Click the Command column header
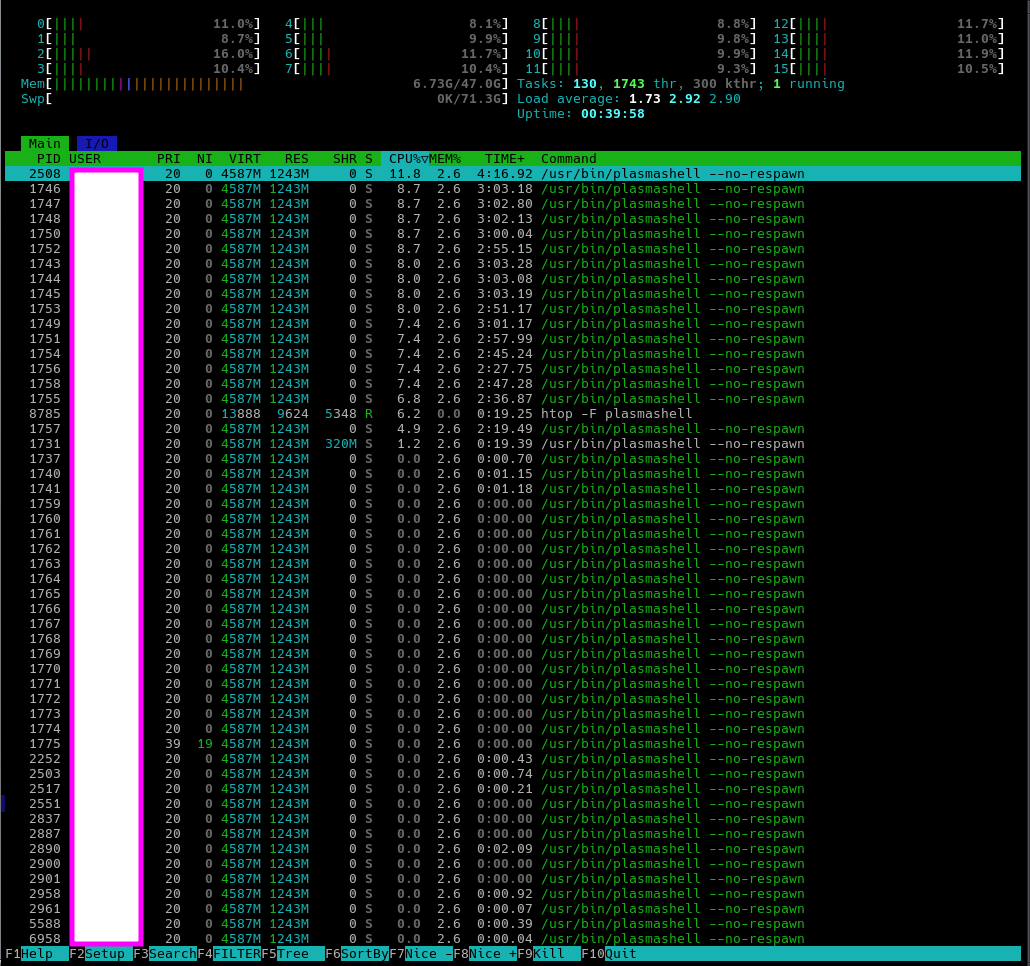Image resolution: width=1030 pixels, height=966 pixels. [x=569, y=159]
